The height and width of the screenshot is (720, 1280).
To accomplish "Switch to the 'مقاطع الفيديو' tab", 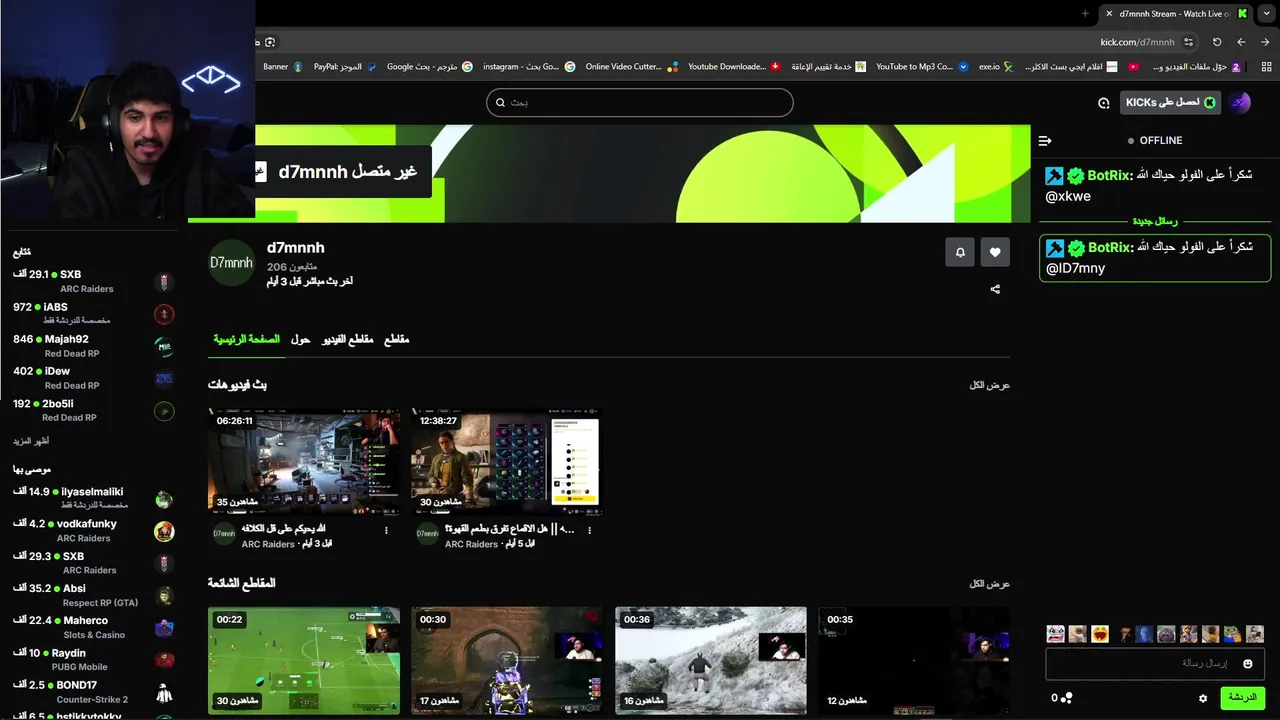I will (347, 340).
